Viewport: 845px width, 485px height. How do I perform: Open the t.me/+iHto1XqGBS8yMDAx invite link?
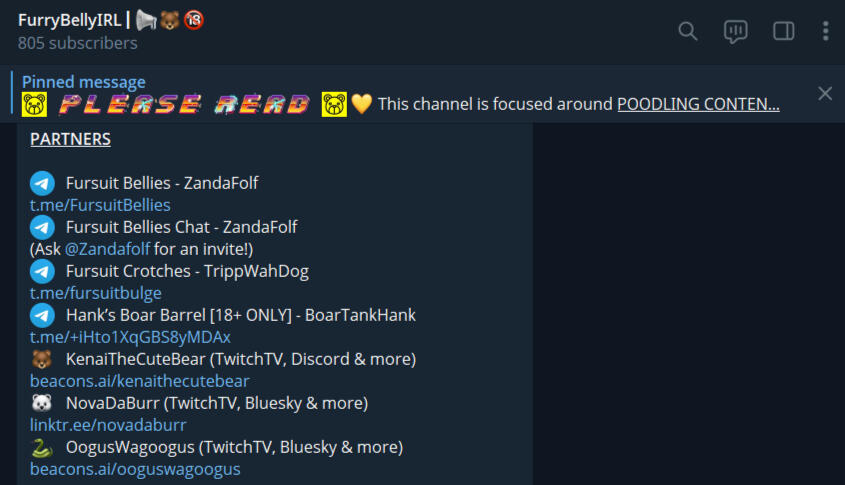coord(130,337)
